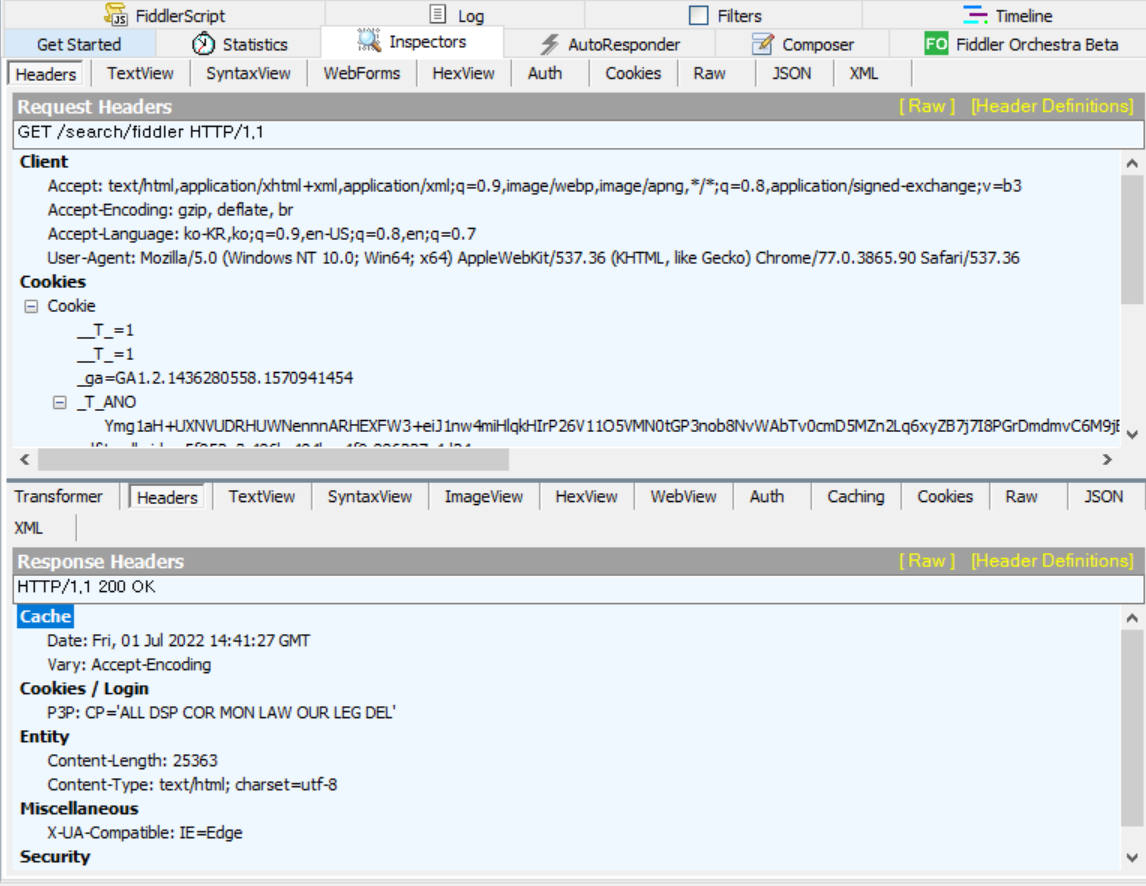Click request headers scroll down arrow
This screenshot has height=886, width=1146.
(x=1132, y=434)
